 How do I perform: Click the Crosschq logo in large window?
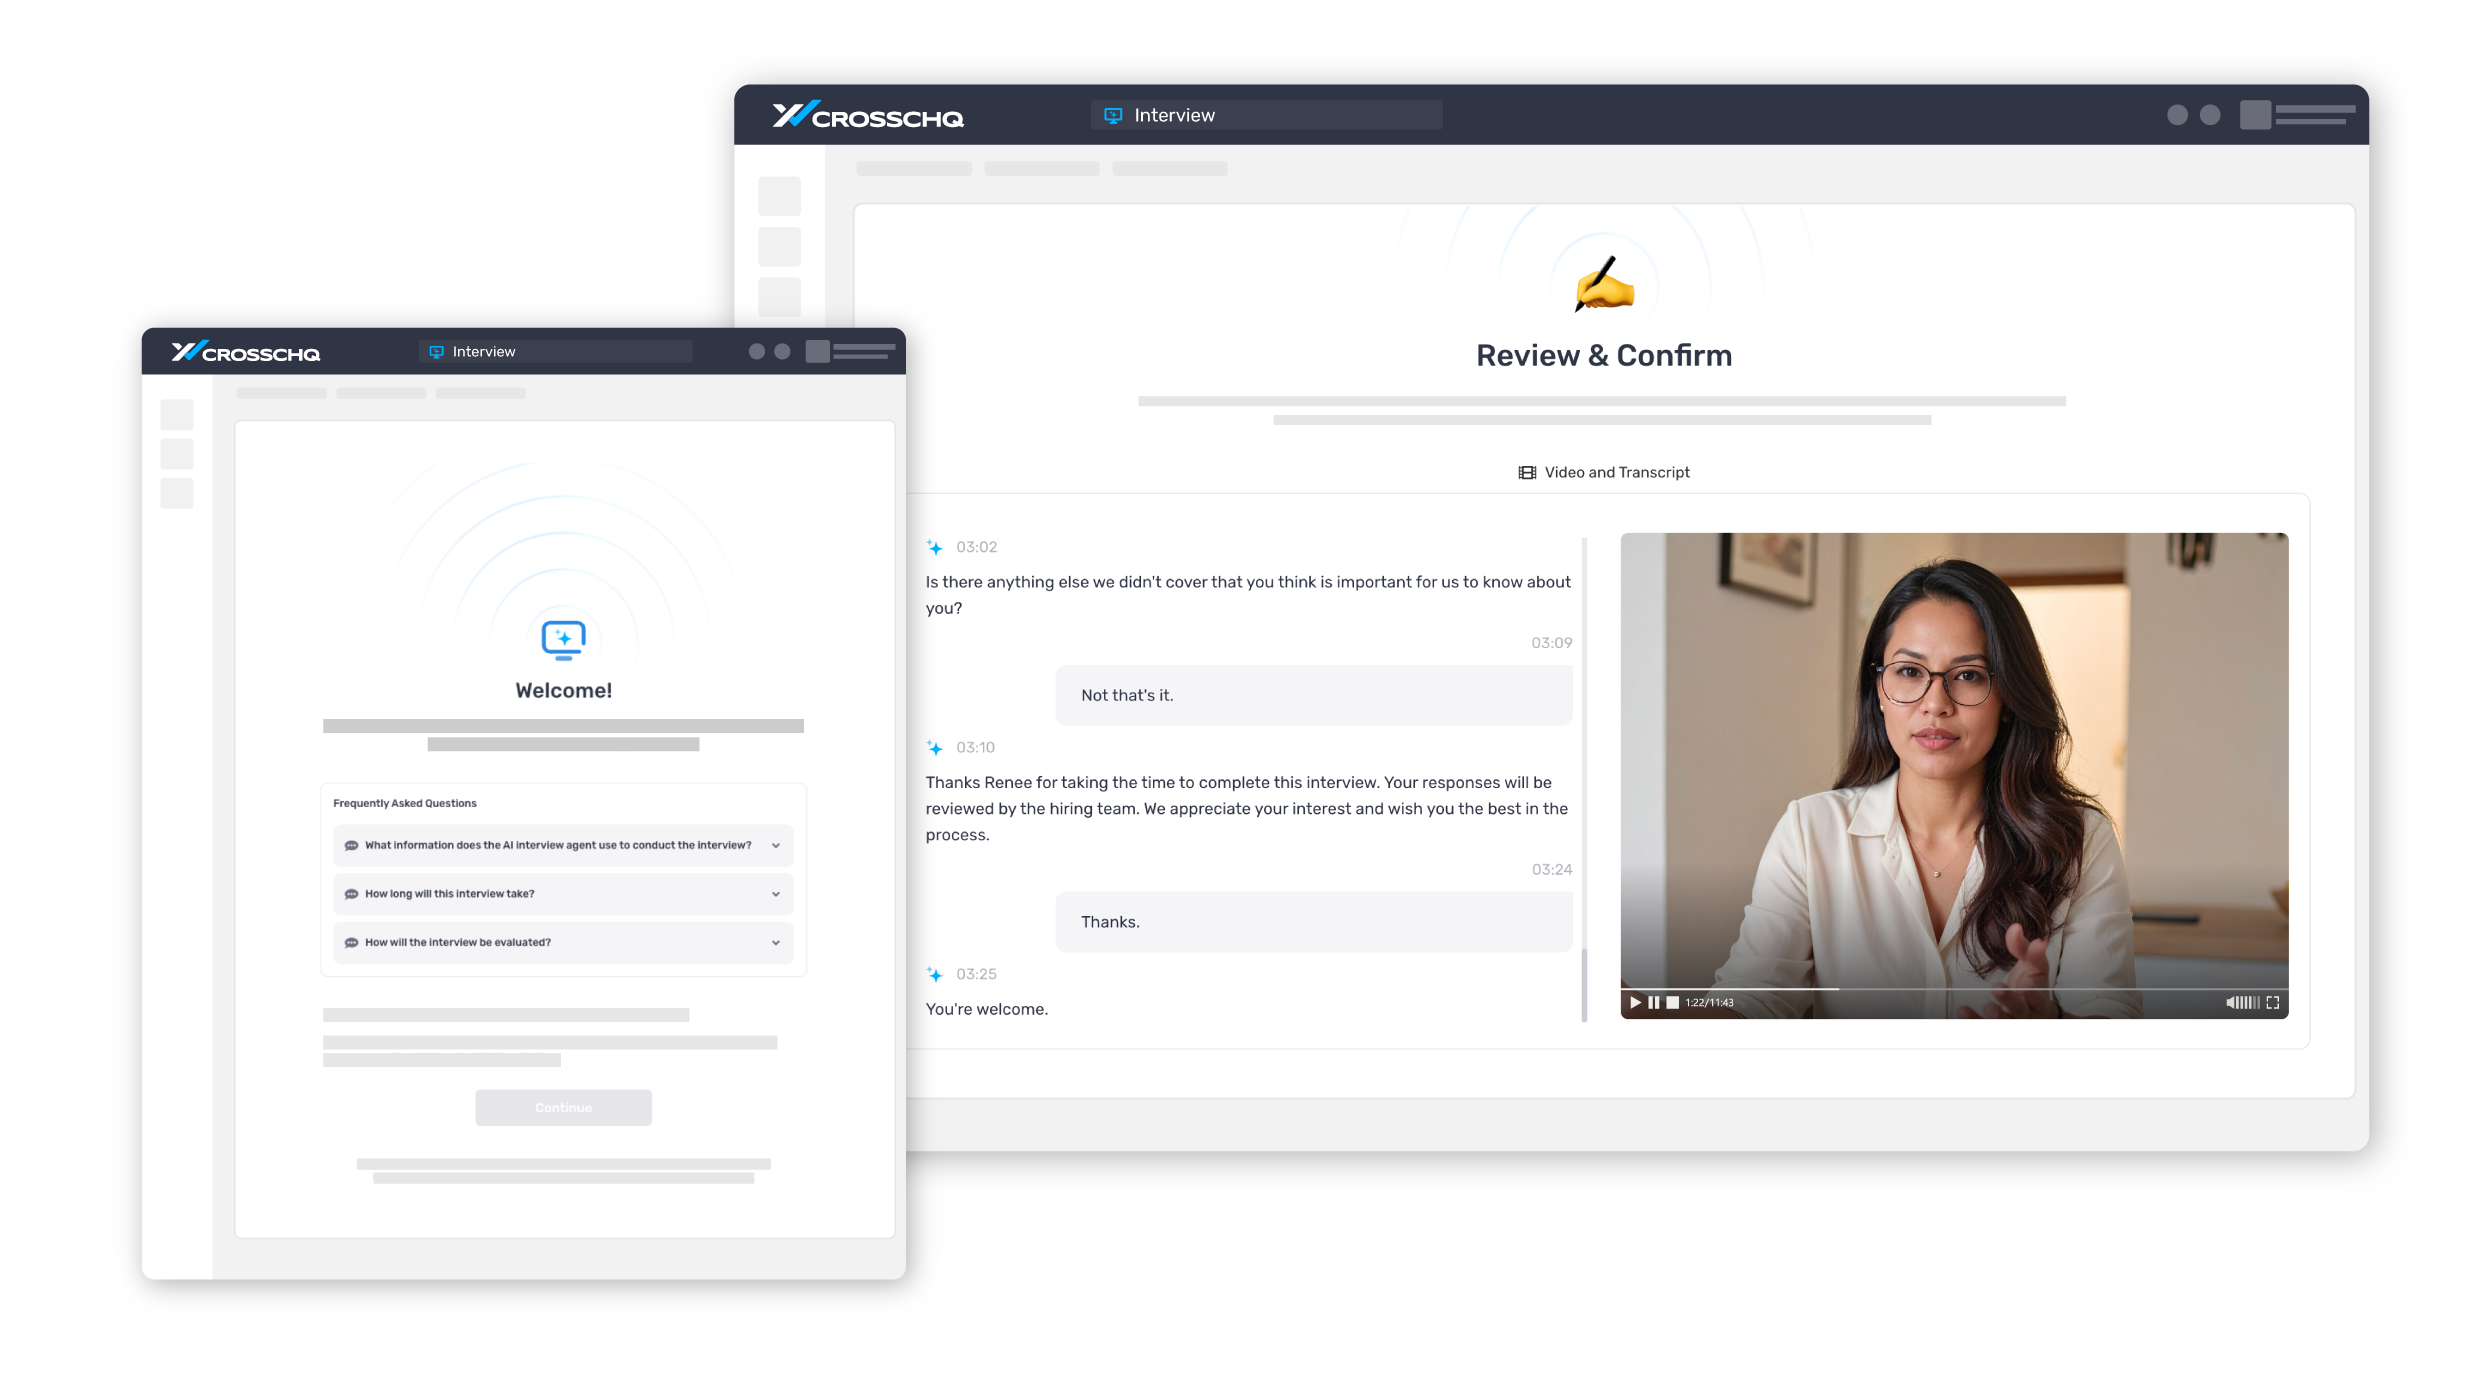pyautogui.click(x=867, y=116)
